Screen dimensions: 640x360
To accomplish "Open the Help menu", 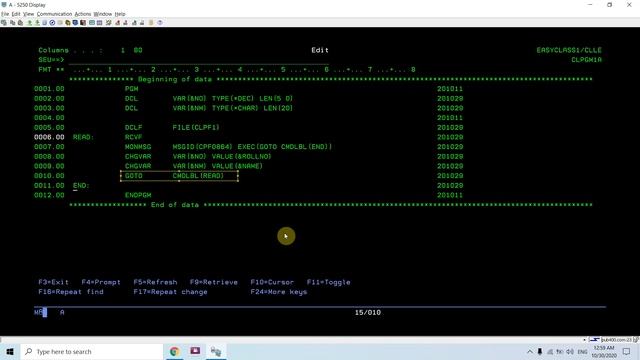I will click(120, 14).
